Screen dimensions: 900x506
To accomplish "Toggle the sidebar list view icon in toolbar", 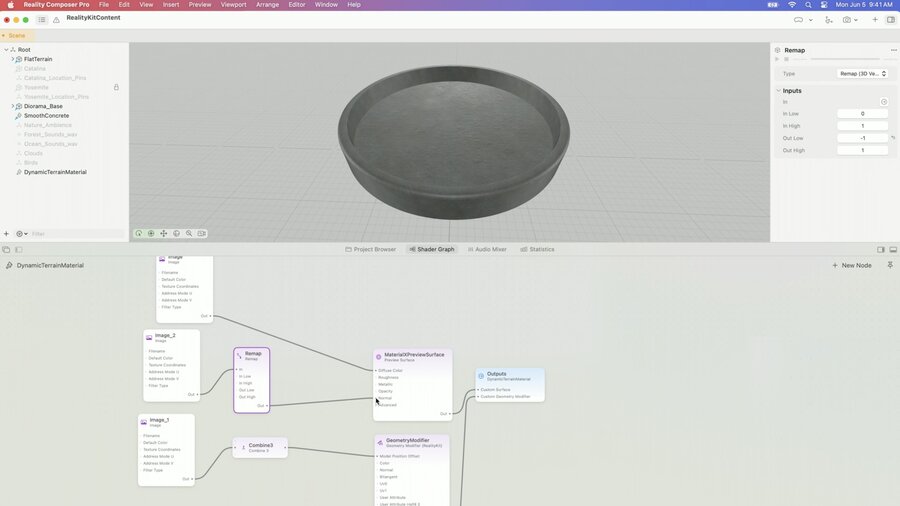I will (x=42, y=20).
